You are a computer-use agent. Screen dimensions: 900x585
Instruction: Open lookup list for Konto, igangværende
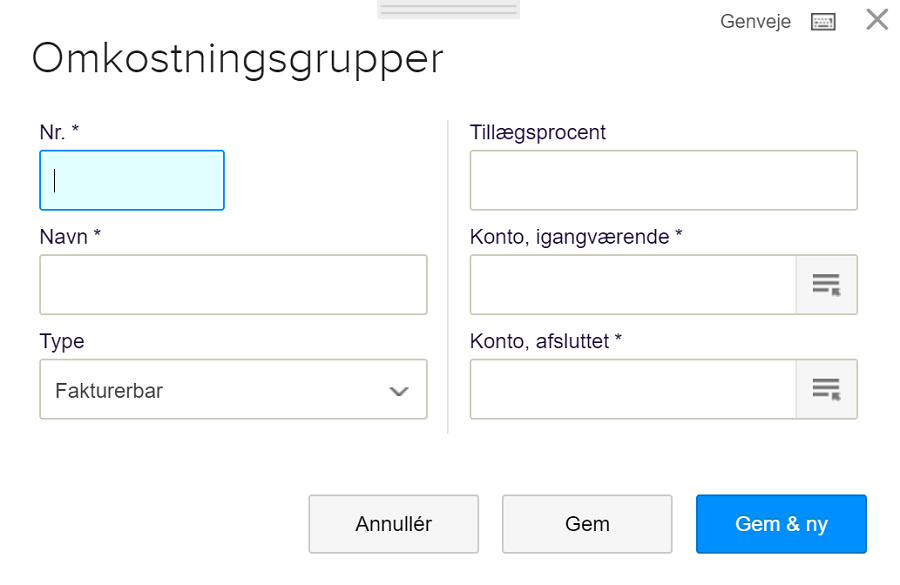[827, 285]
